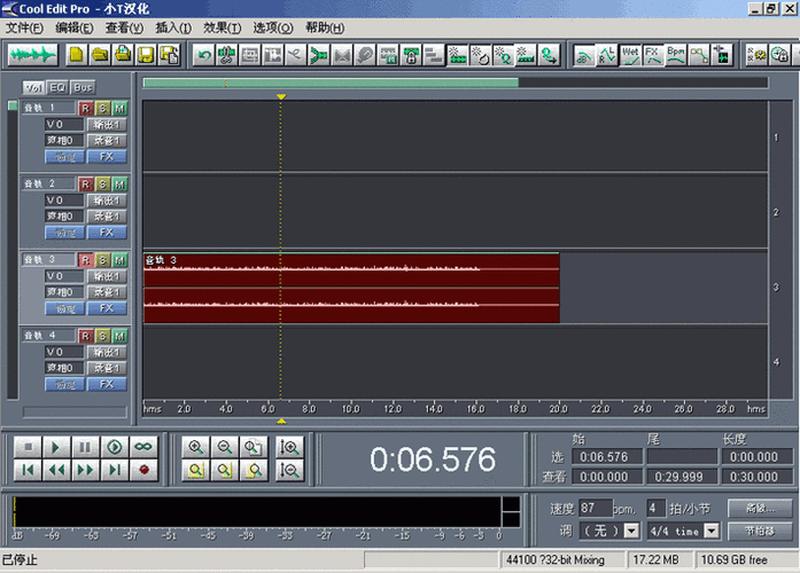
Task: Switch to the Bus tab
Action: pyautogui.click(x=83, y=88)
